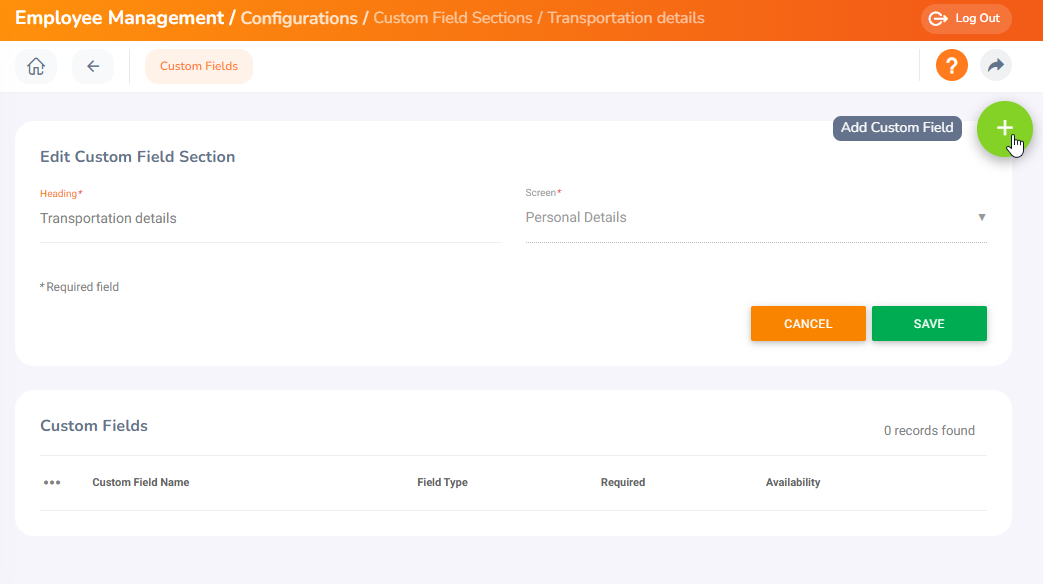Screen dimensions: 1043x584
Task: Click the Home icon
Action: tap(36, 67)
